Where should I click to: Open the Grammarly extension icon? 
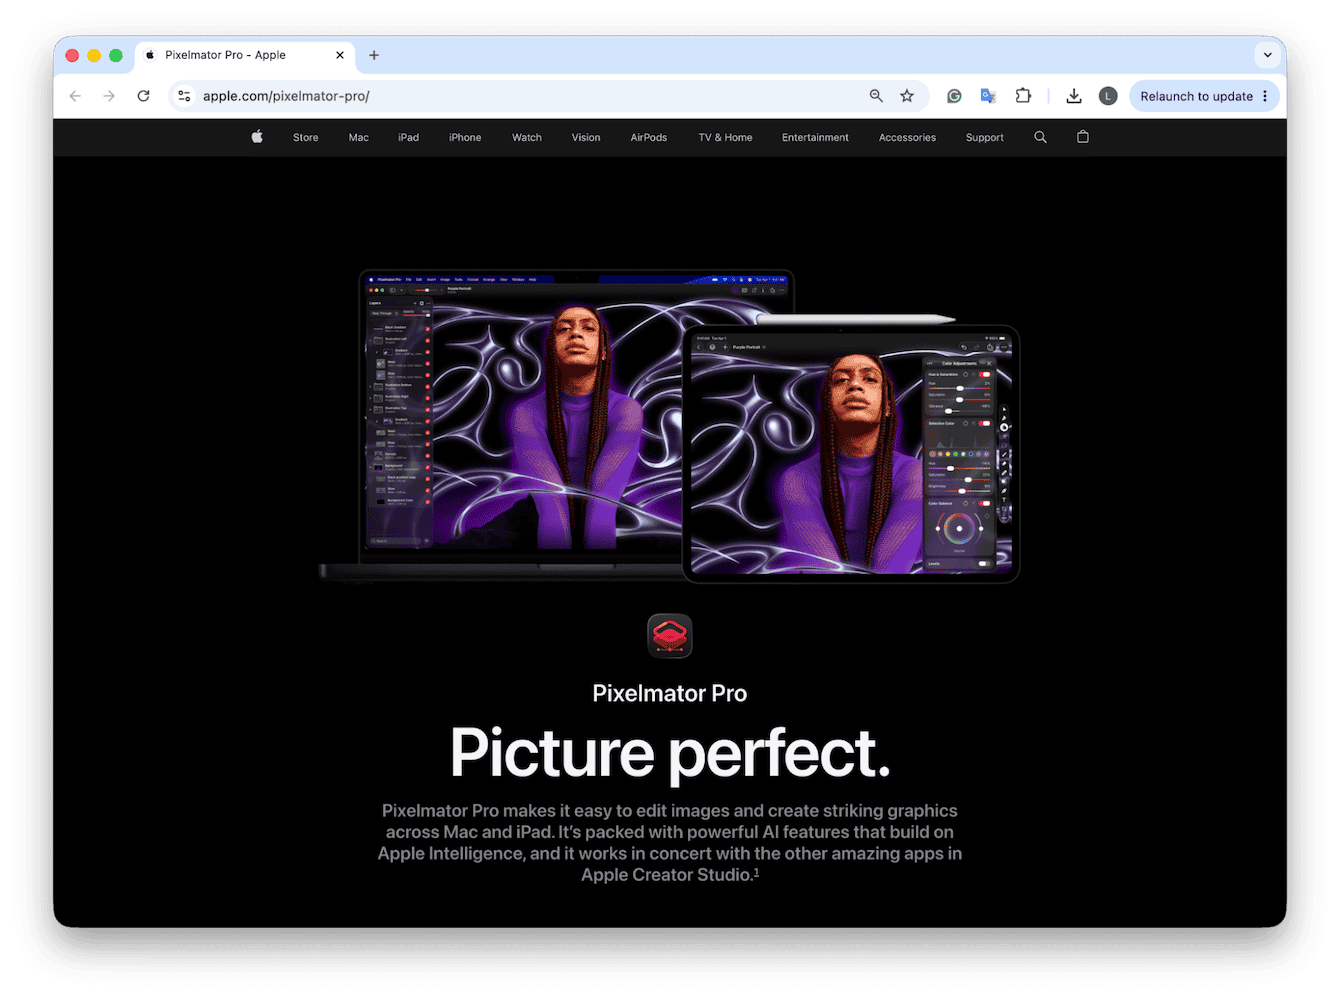954,96
